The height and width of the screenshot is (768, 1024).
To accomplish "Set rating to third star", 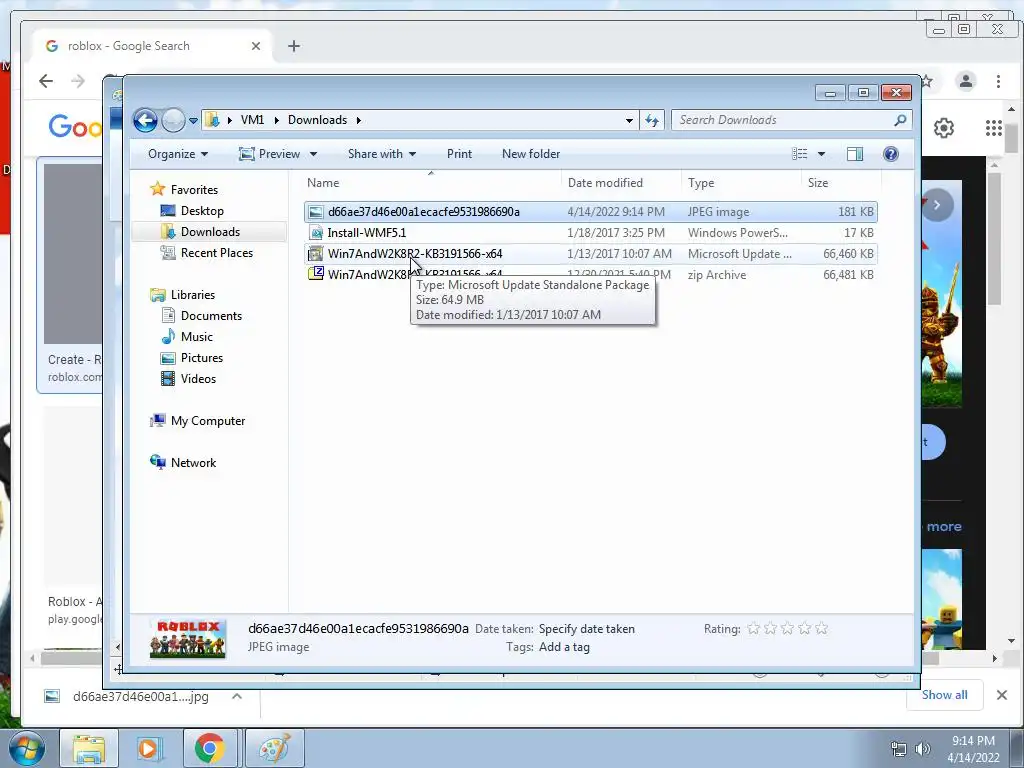I will pyautogui.click(x=788, y=628).
